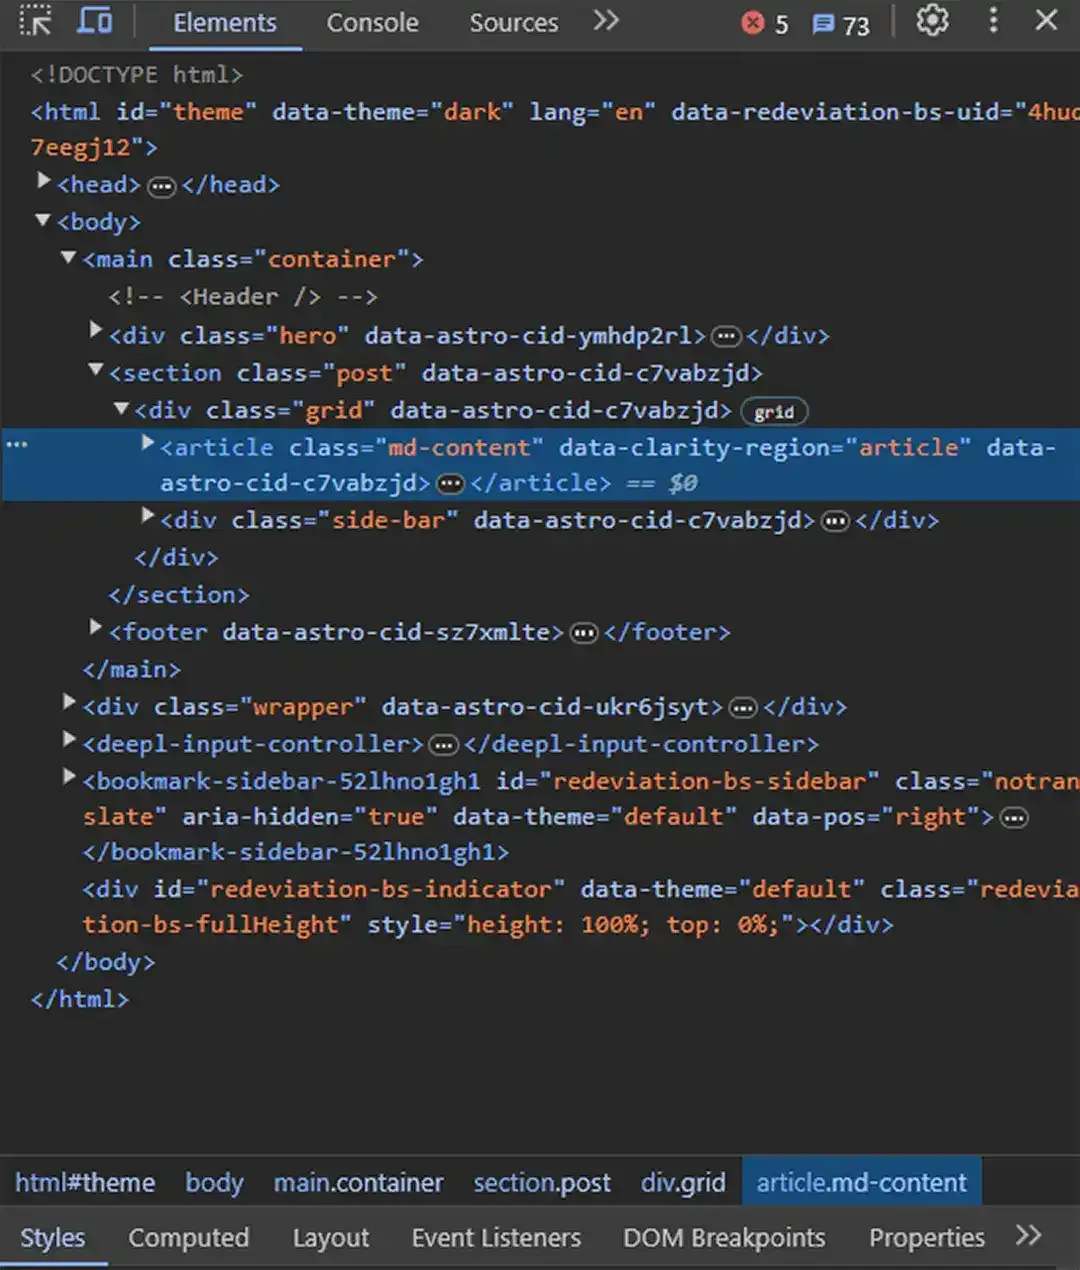Open the DOM Breakpoints pane tab
The width and height of the screenshot is (1080, 1270).
[x=724, y=1238]
